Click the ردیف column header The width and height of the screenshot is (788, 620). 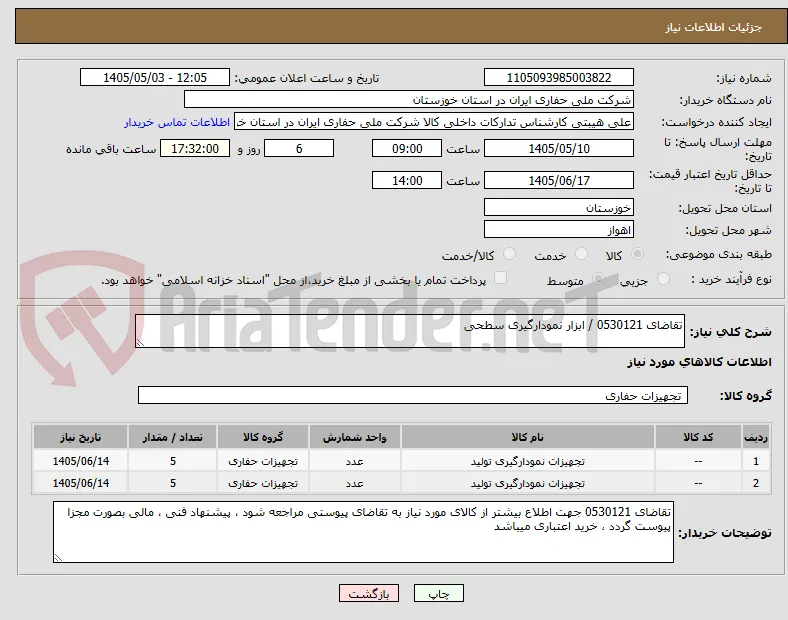(x=756, y=437)
